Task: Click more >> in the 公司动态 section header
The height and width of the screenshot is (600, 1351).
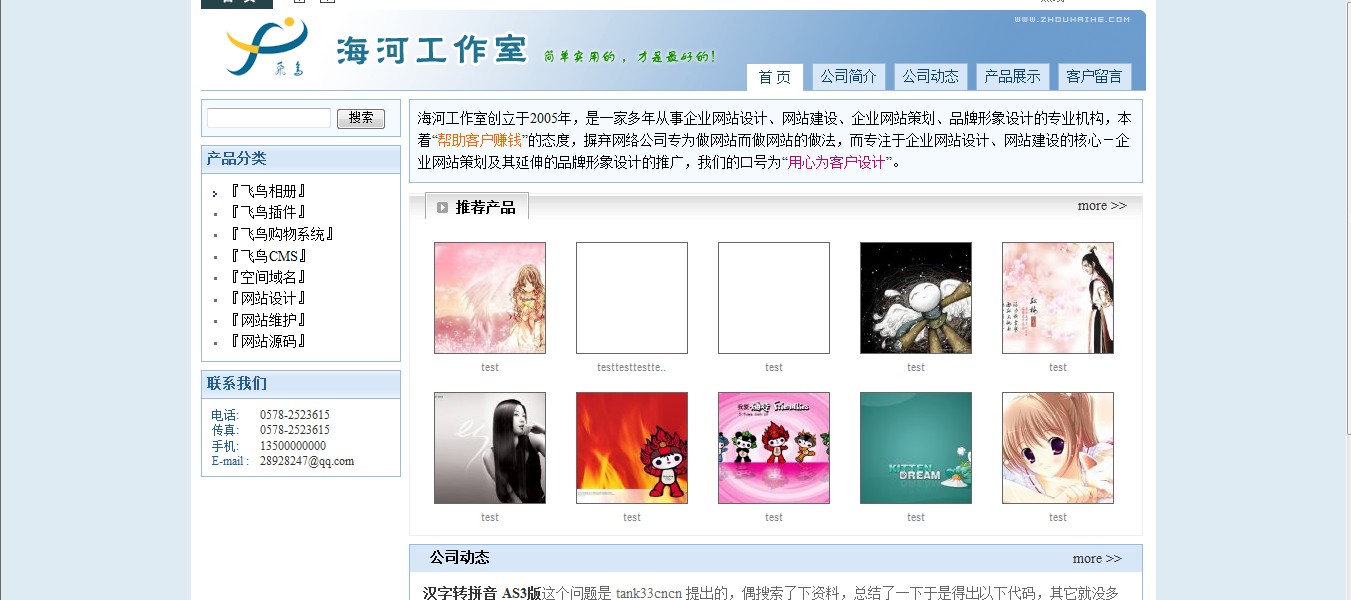Action: 1097,559
